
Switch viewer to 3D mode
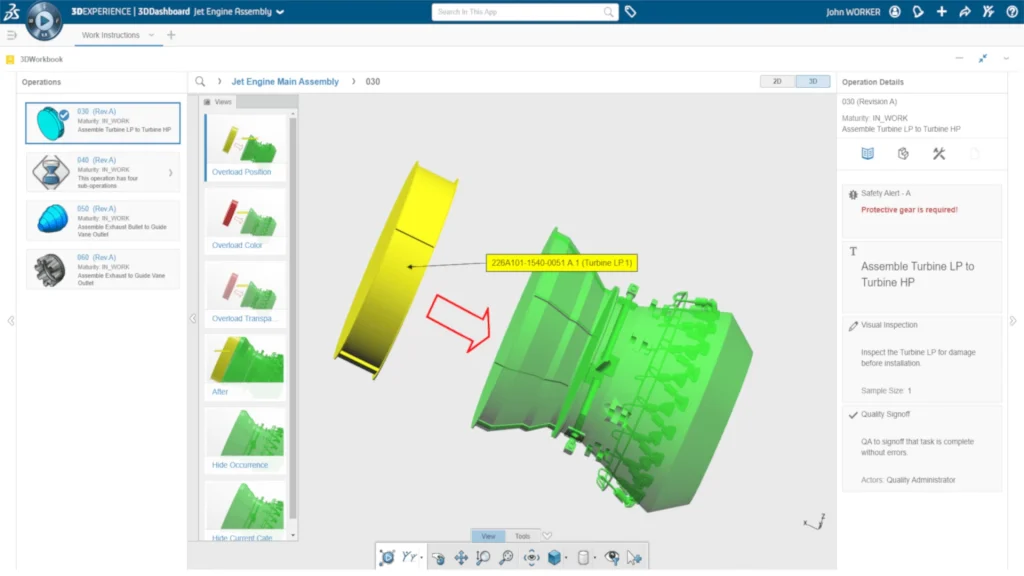click(x=813, y=82)
